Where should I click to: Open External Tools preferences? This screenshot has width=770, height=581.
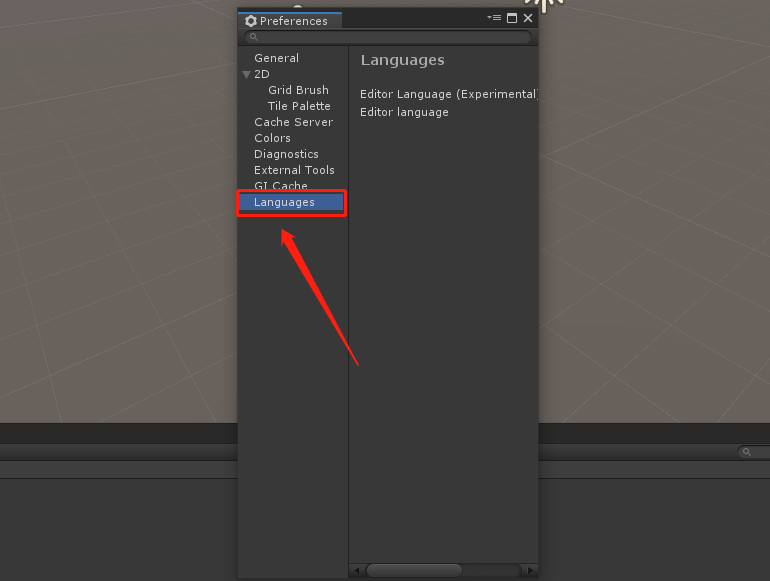coord(294,170)
